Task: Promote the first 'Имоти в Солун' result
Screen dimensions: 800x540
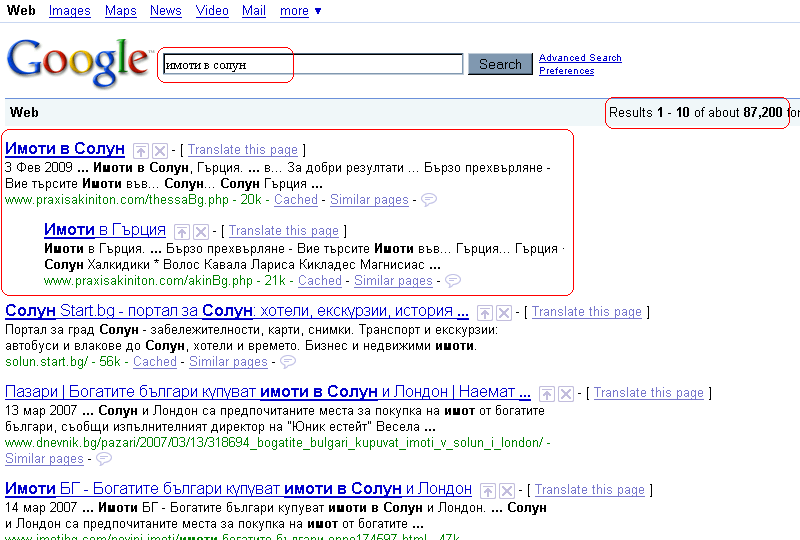Action: (x=141, y=150)
